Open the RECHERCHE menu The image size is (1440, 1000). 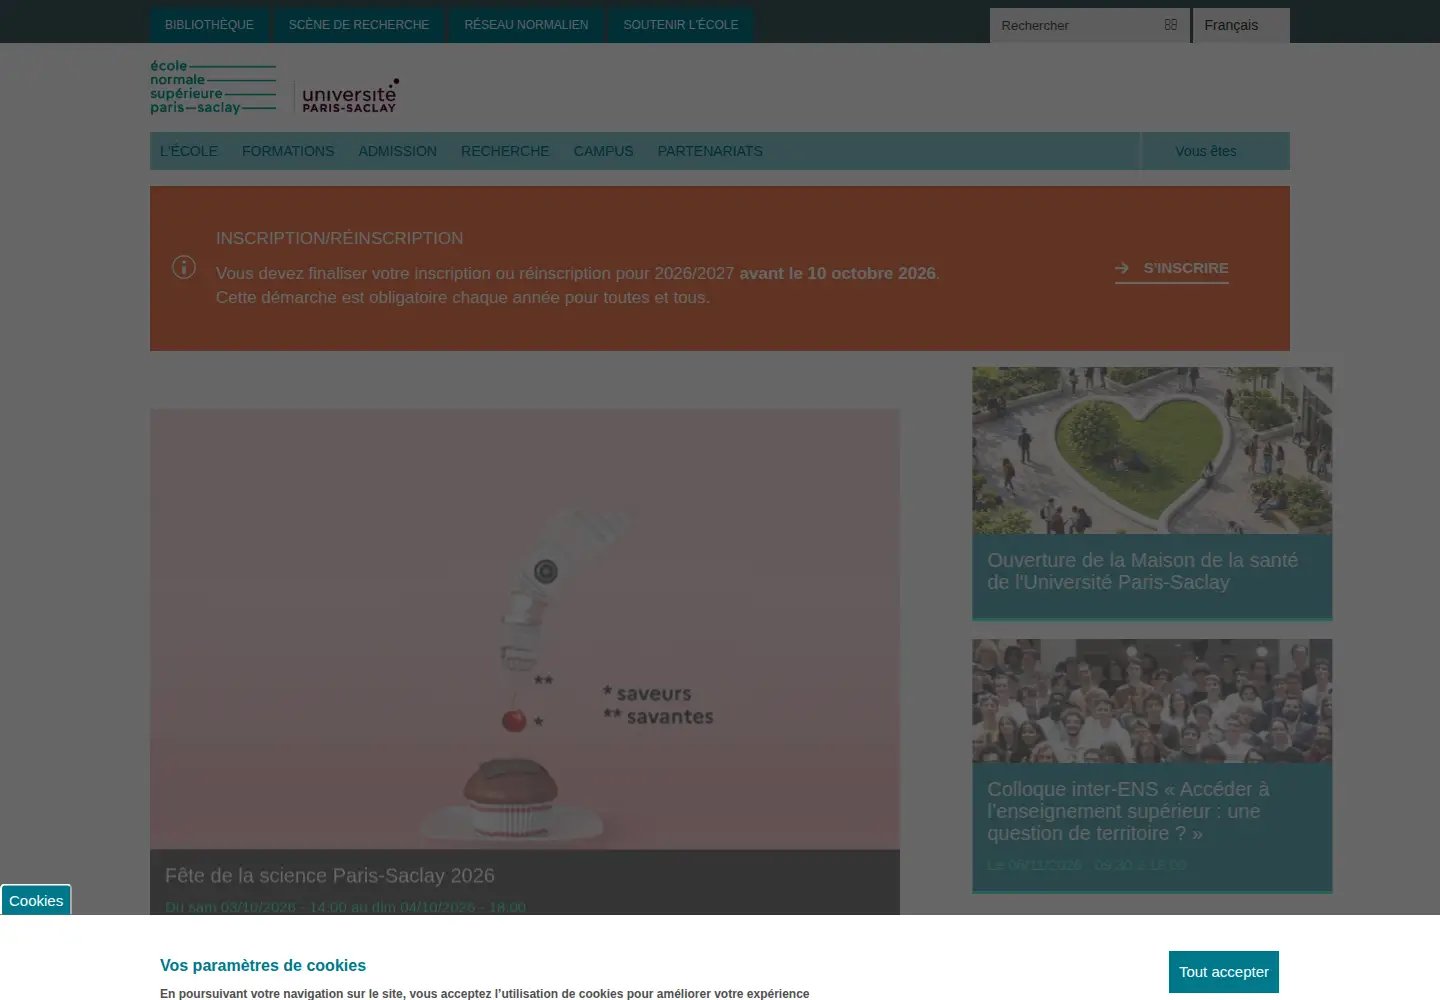click(x=505, y=151)
